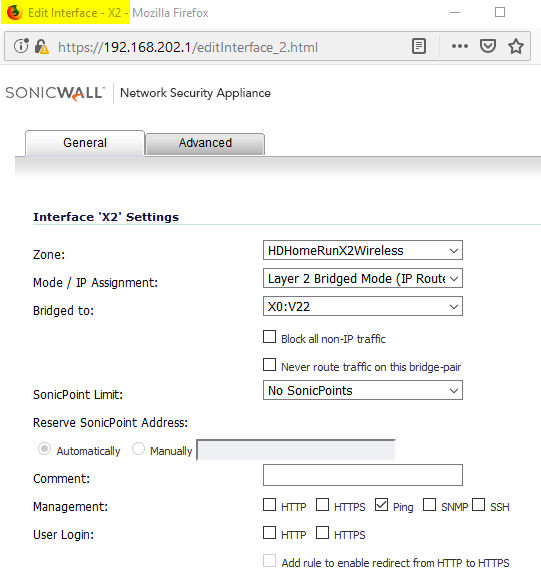Click the Comment text field
The height and width of the screenshot is (578, 541).
[x=363, y=475]
